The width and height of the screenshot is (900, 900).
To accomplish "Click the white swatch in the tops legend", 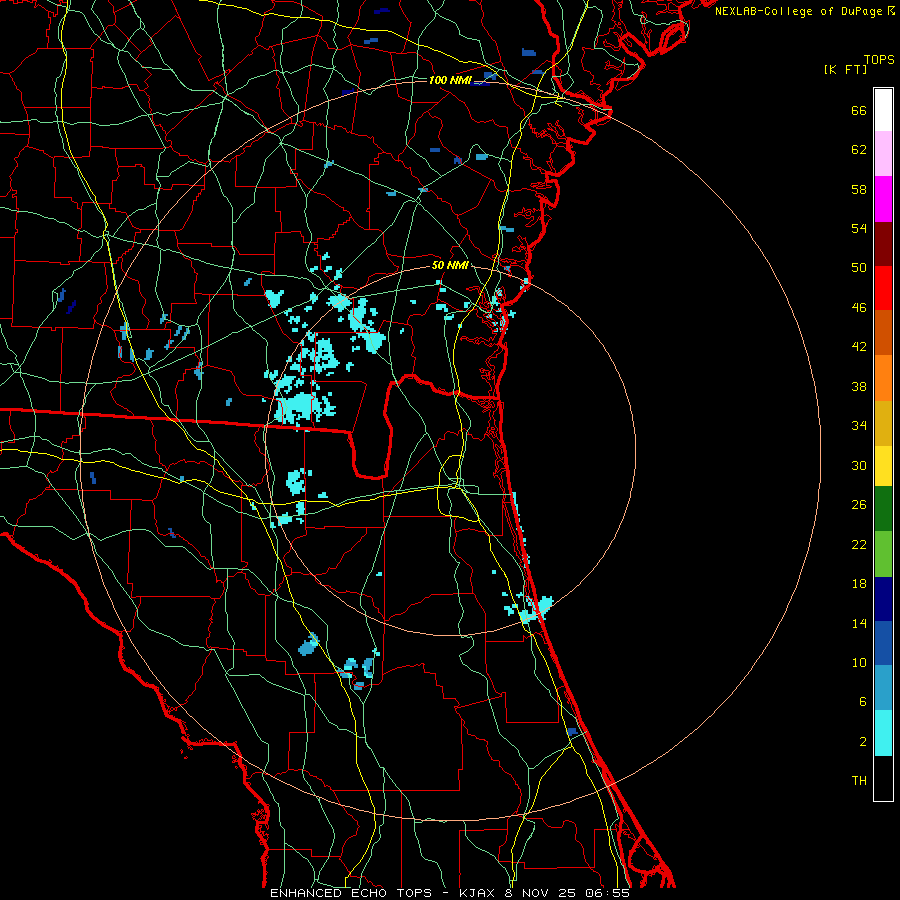I will pyautogui.click(x=883, y=110).
